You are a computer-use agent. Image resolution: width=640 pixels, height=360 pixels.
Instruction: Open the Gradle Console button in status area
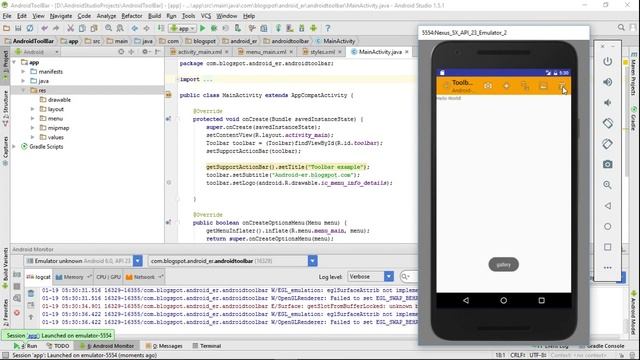pos(602,346)
